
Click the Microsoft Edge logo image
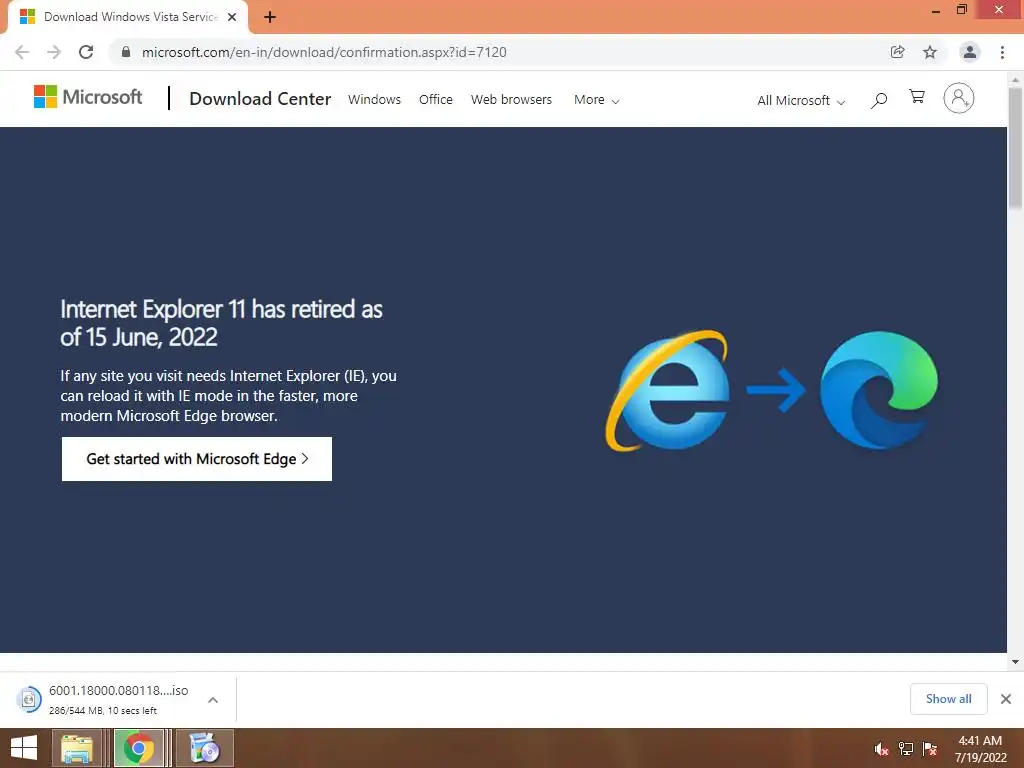click(878, 390)
